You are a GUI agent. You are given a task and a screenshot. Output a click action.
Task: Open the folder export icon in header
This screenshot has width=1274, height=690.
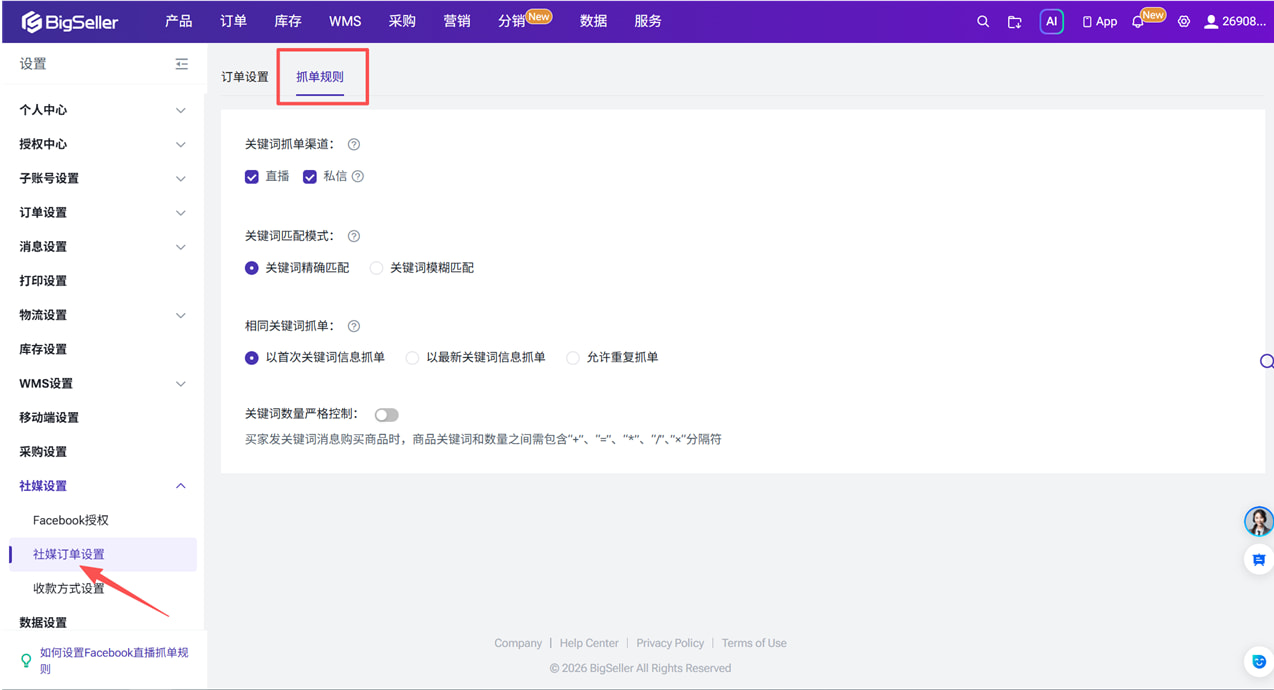(x=1014, y=21)
